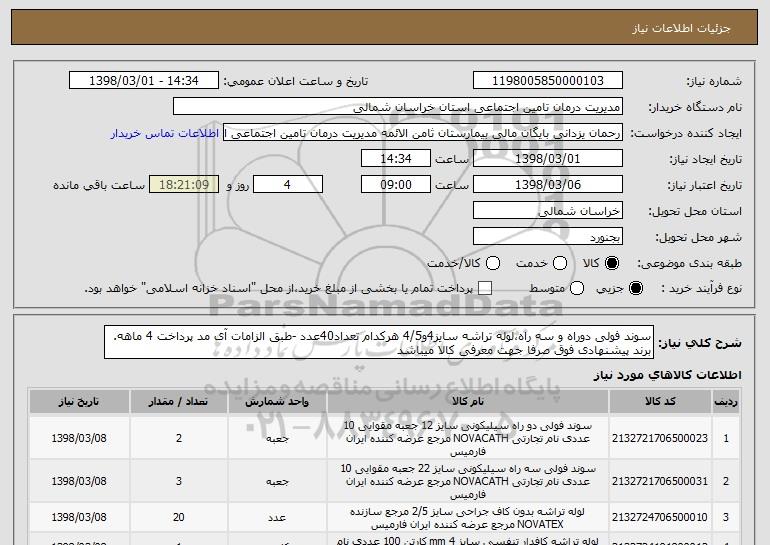Click quantity 20 in row 3
Screen dimensions: 770x545
(179, 517)
